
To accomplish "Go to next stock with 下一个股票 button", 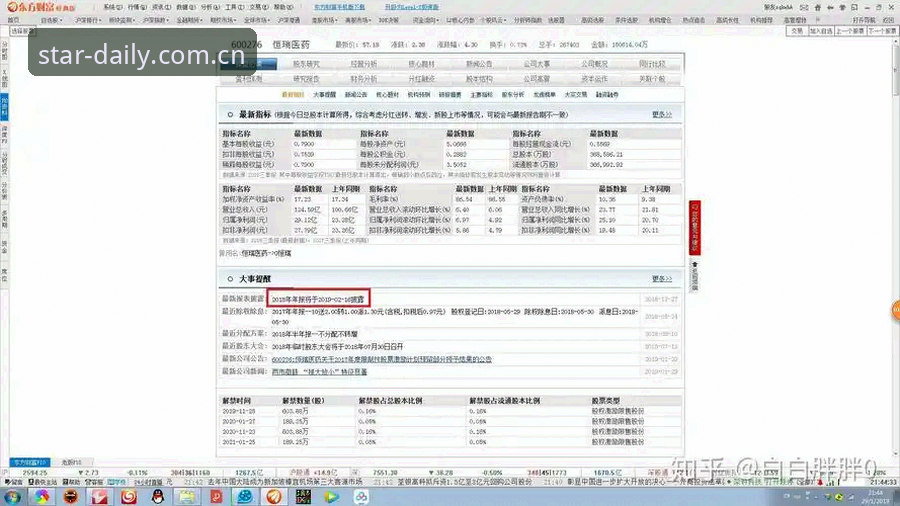I will pos(882,31).
